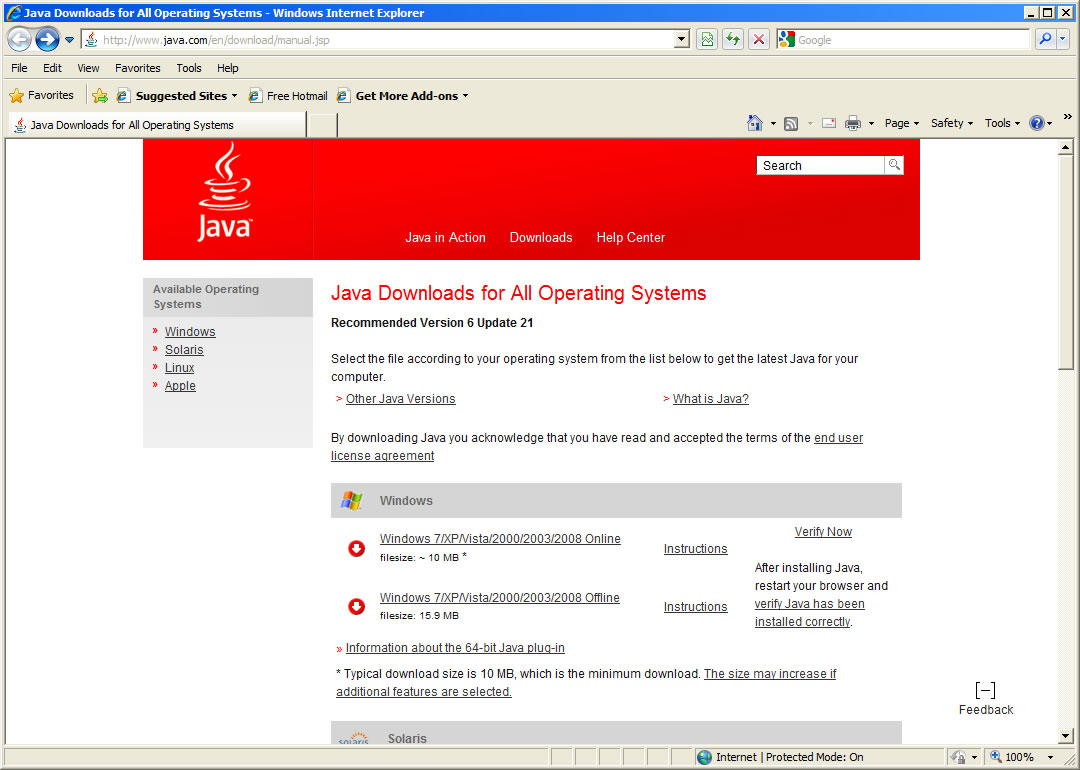Click the Apple link in sidebar

coord(180,386)
